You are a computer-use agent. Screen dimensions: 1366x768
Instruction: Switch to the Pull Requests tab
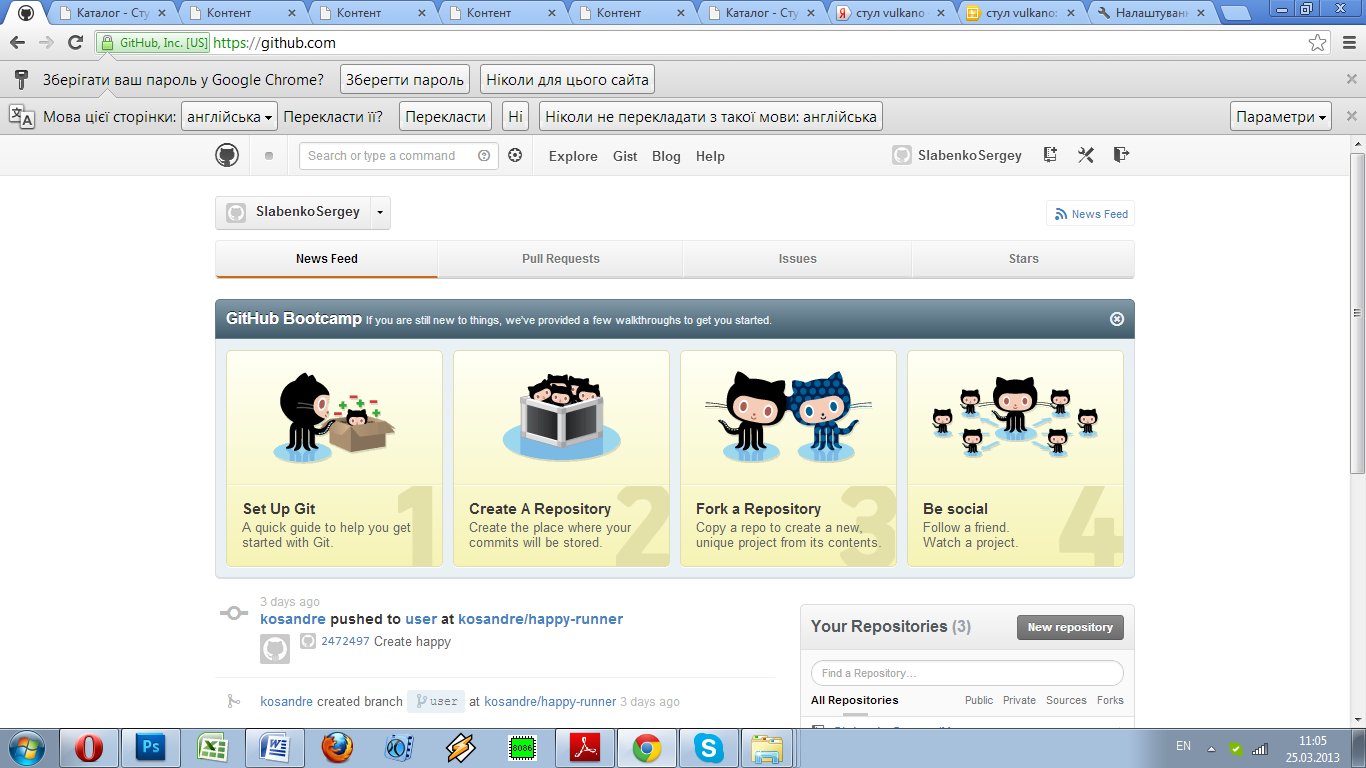click(560, 259)
